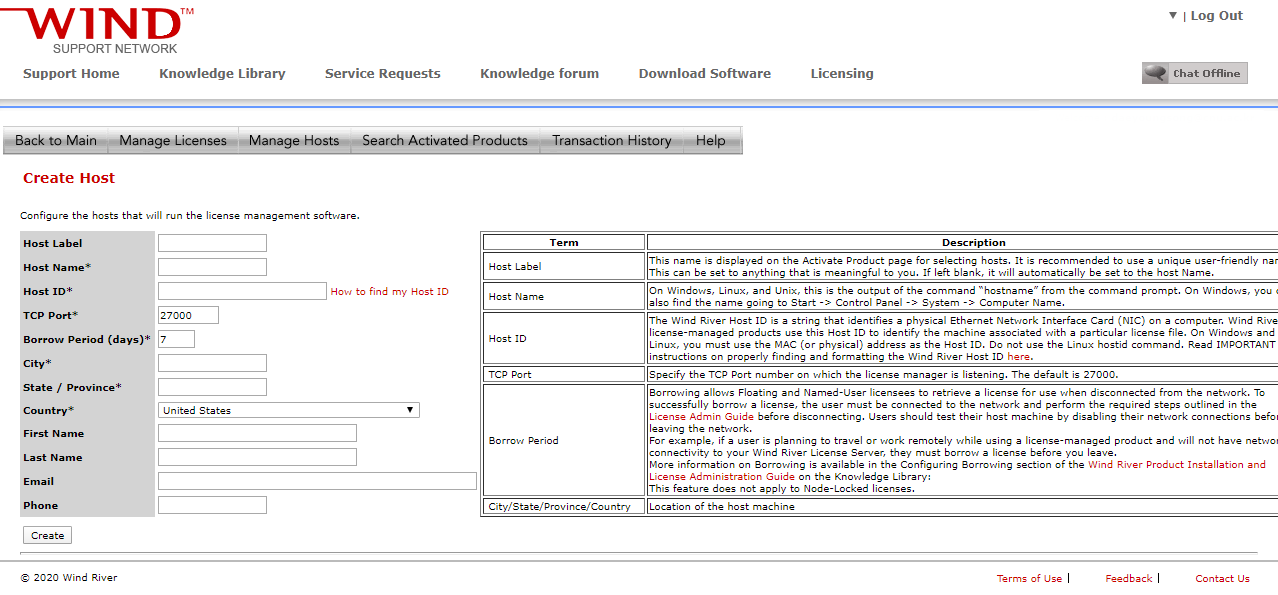The height and width of the screenshot is (595, 1278).
Task: Focus the TCP Port field
Action: click(x=188, y=315)
